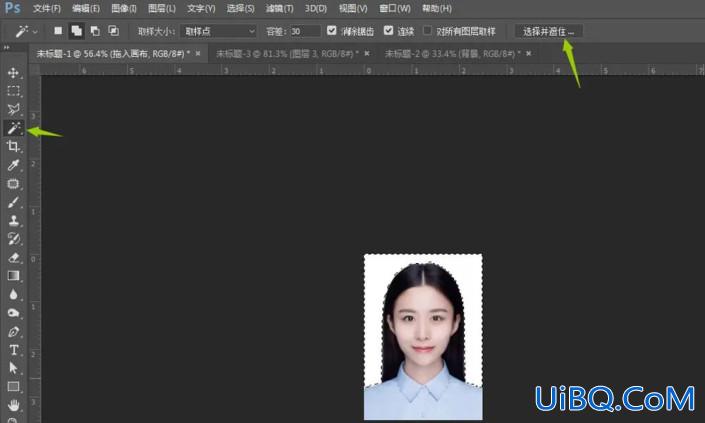The image size is (705, 423).
Task: Open the 窗口(W) menu
Action: [395, 8]
